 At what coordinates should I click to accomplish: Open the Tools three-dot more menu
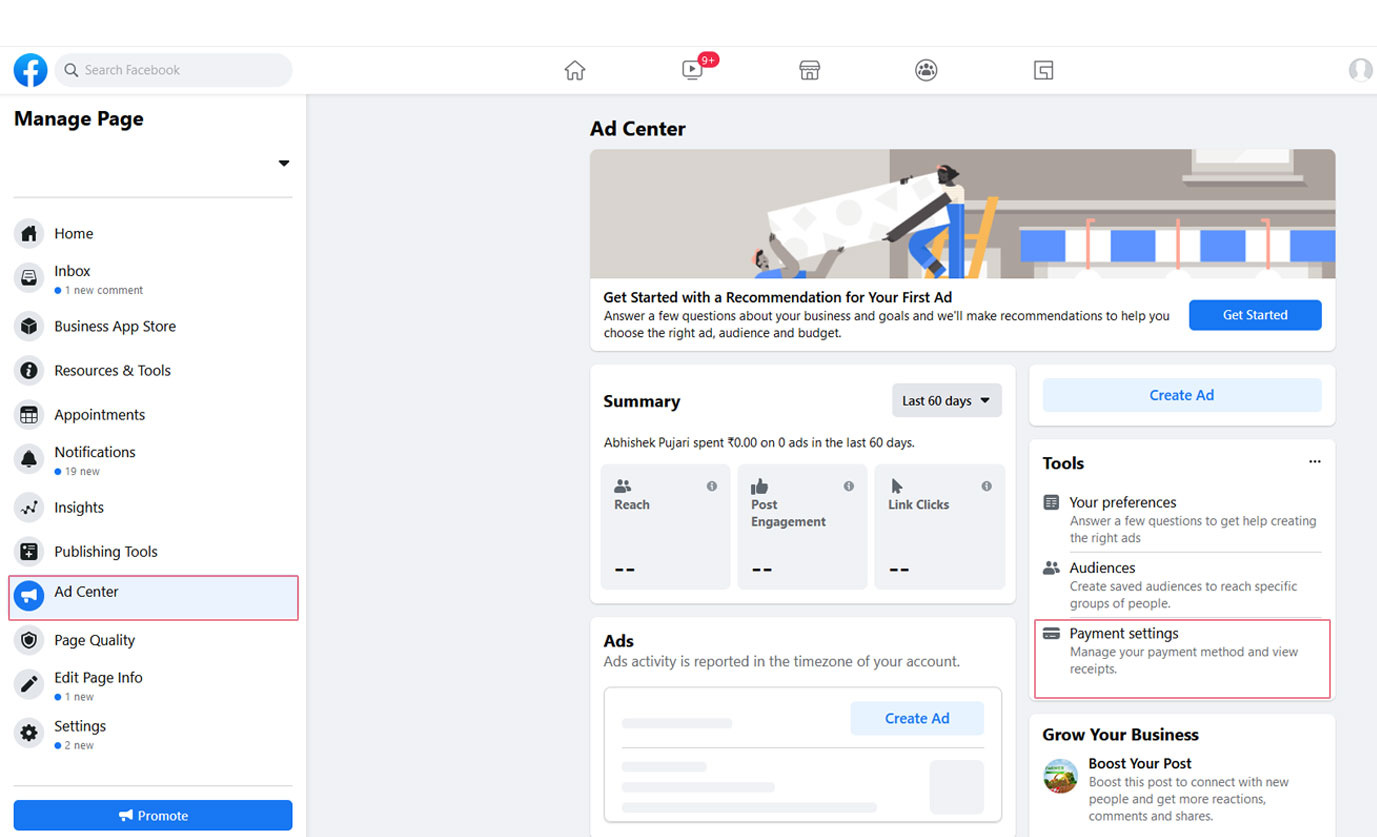1314,462
